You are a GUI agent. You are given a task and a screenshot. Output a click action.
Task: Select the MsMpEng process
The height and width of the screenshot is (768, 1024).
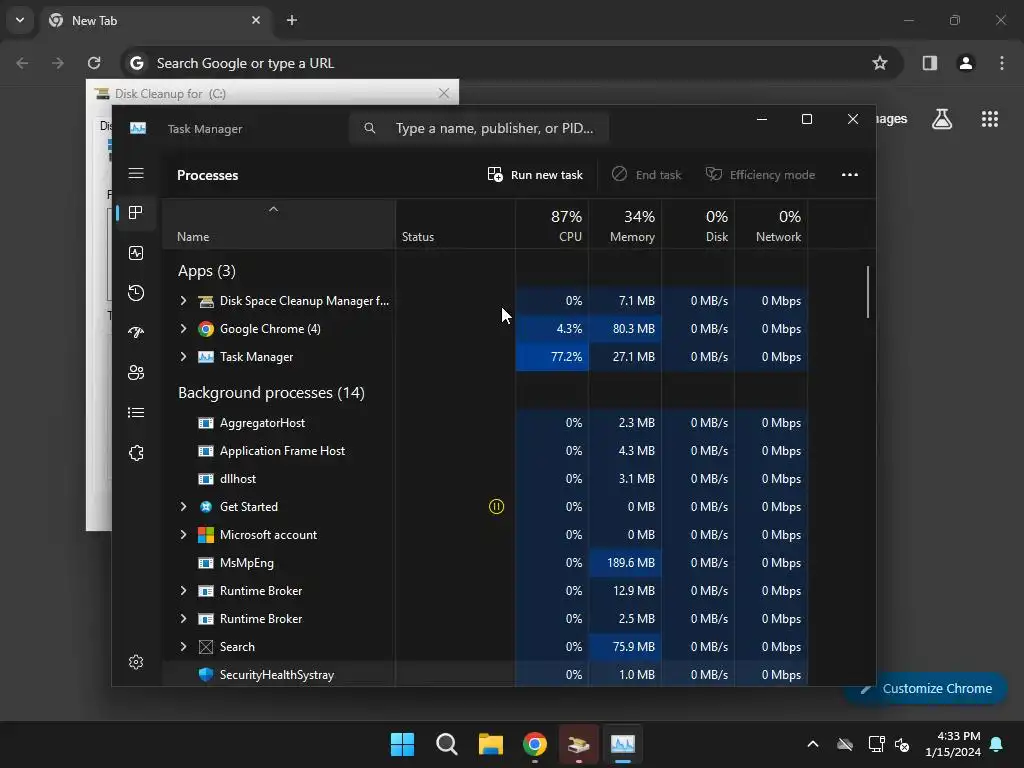click(485, 562)
